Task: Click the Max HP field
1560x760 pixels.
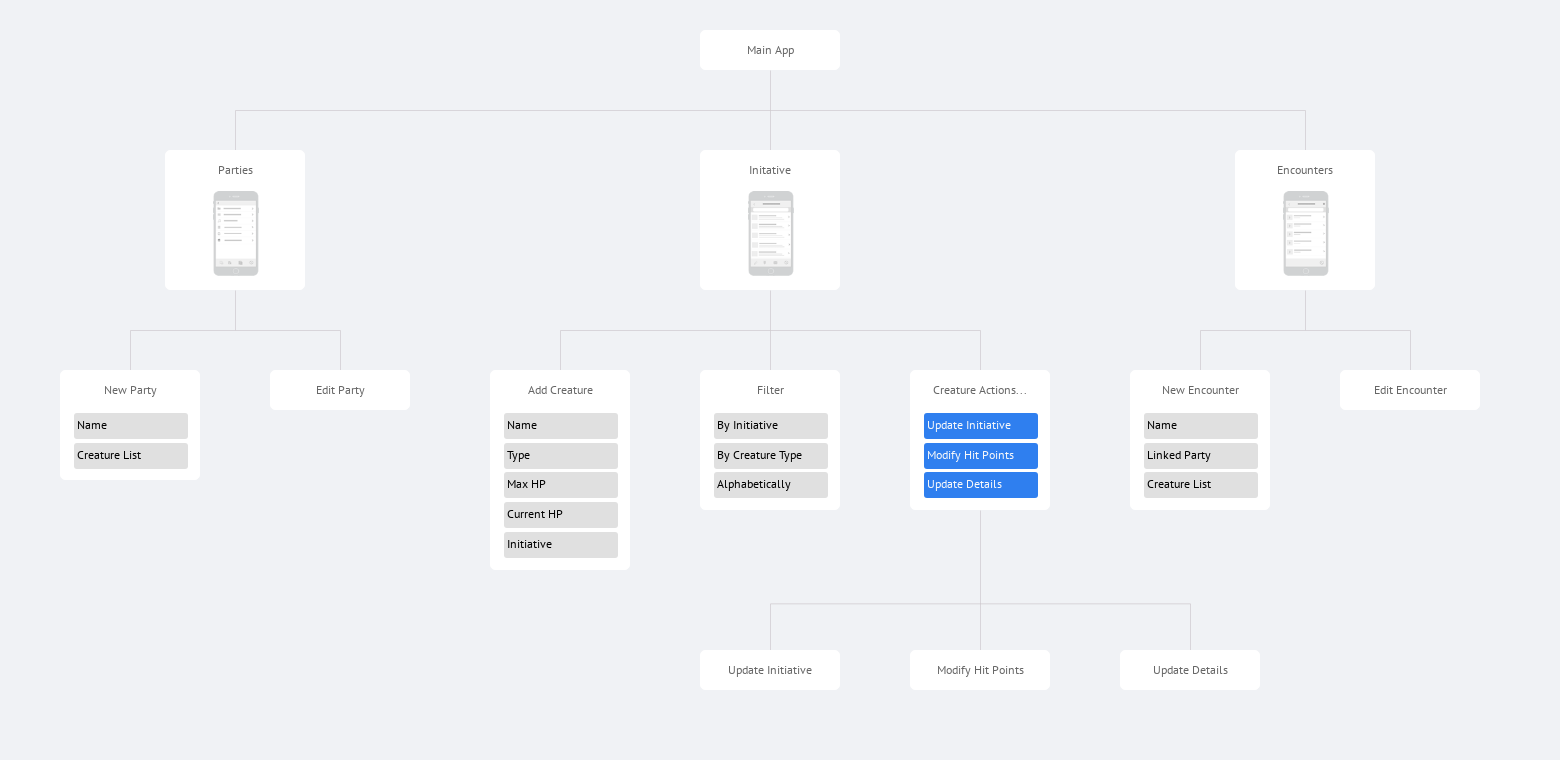Action: coord(561,485)
